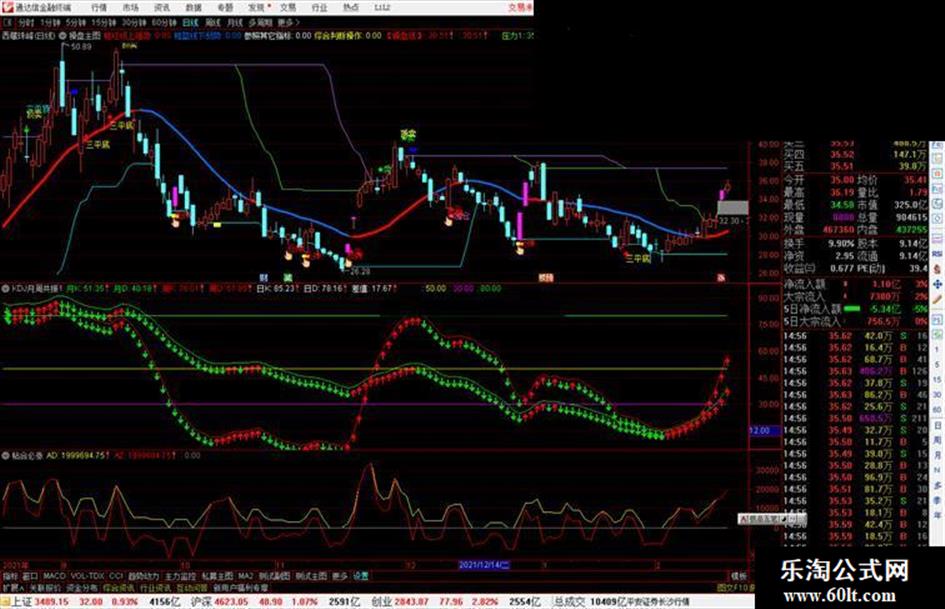Click the 上证 3489.15 index in status bar
Screen dimensions: 945x609
(40, 602)
